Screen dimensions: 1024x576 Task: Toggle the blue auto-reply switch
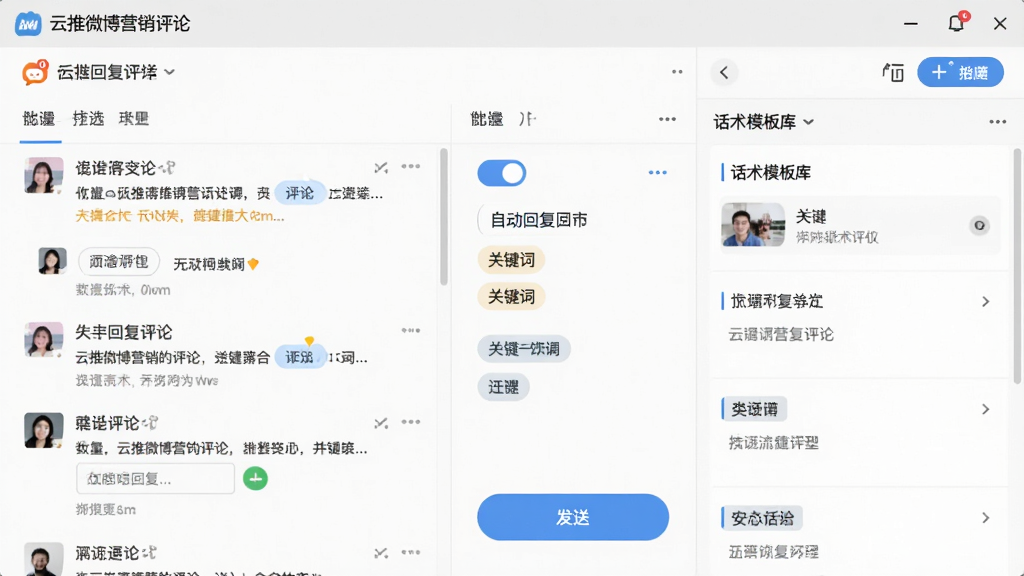point(502,173)
